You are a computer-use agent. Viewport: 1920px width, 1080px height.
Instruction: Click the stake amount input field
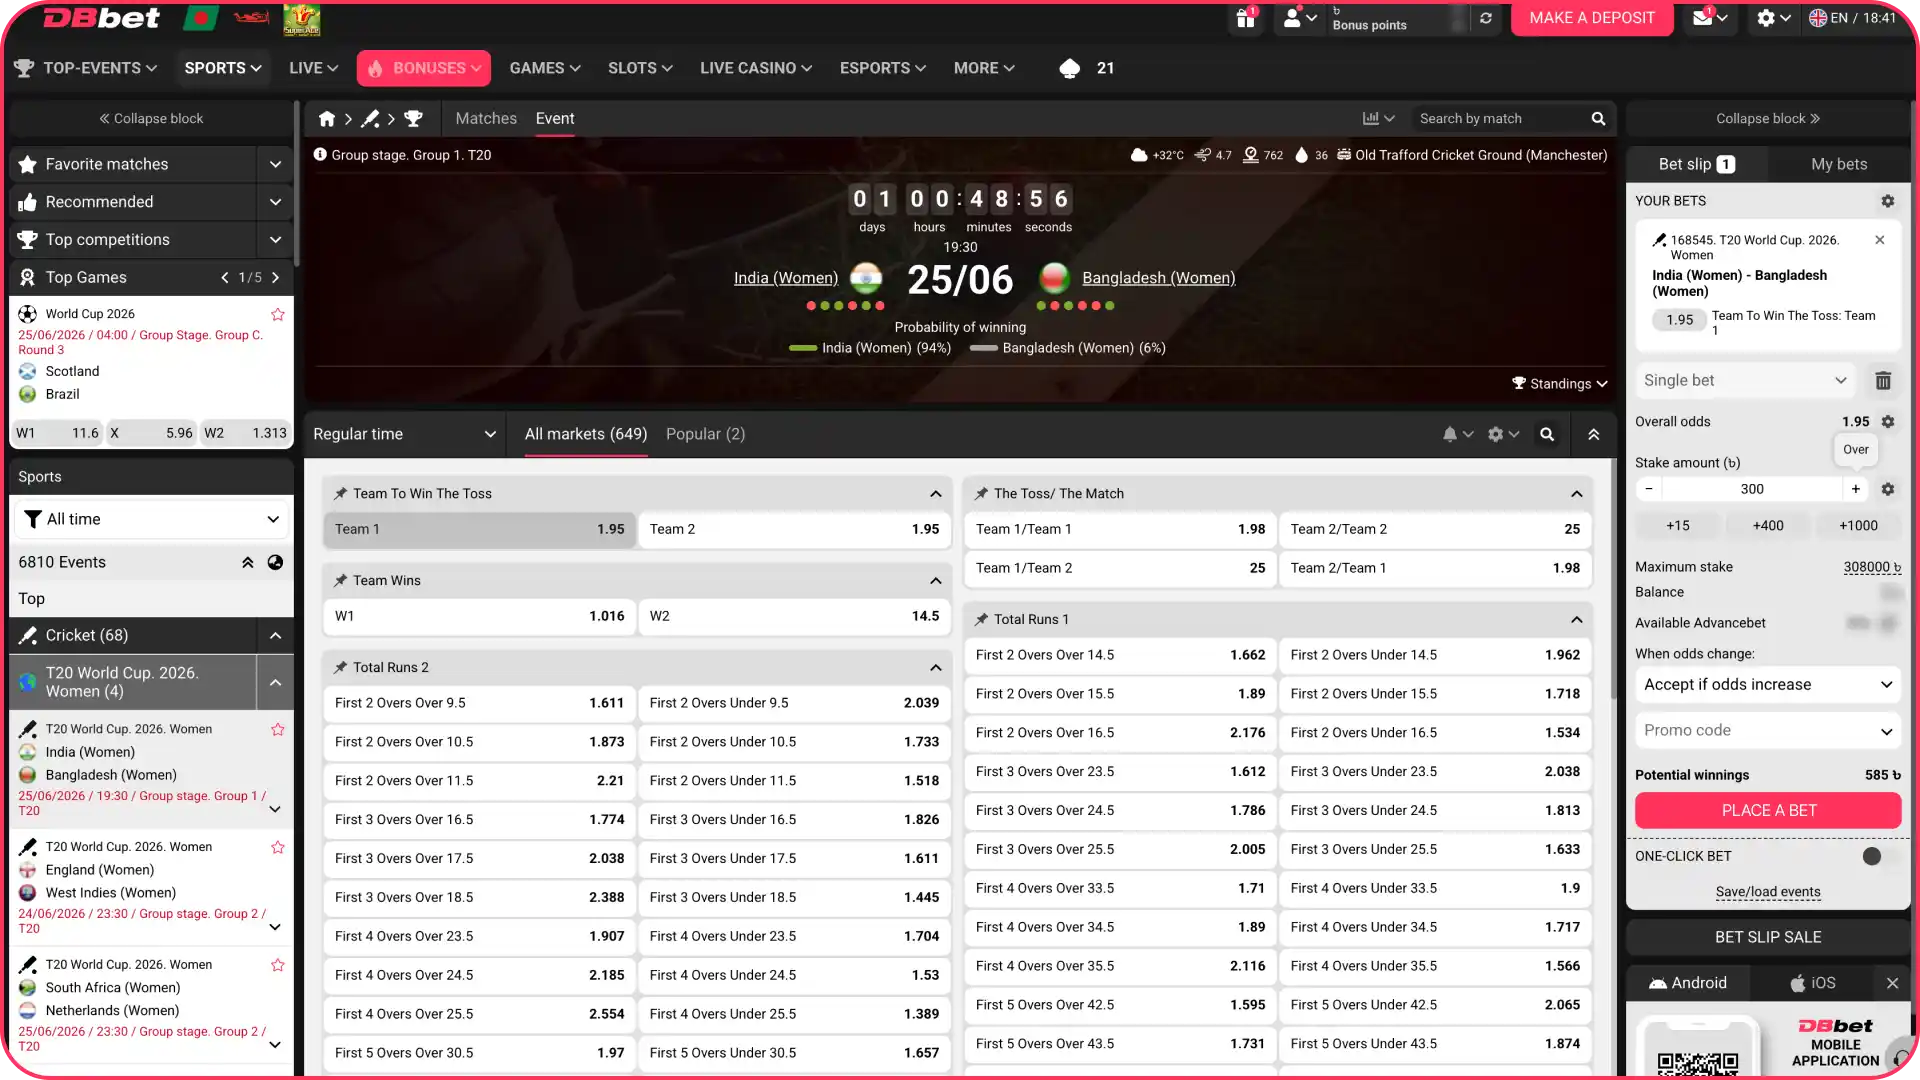click(x=1752, y=489)
